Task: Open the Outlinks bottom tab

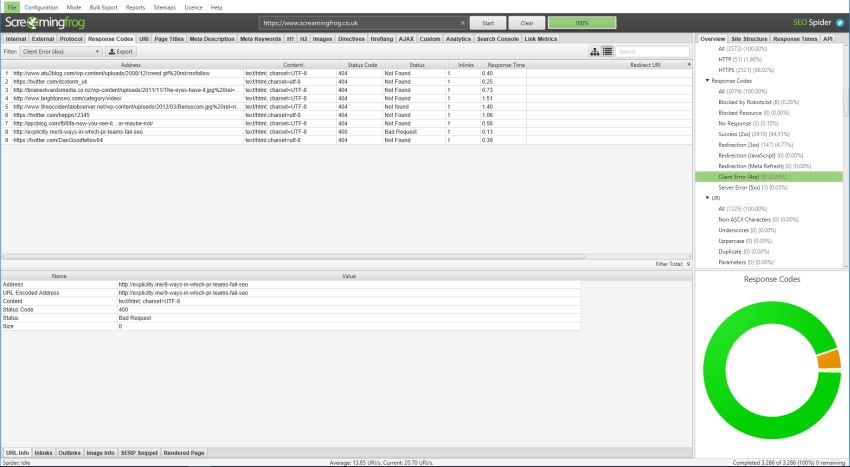Action: point(69,453)
